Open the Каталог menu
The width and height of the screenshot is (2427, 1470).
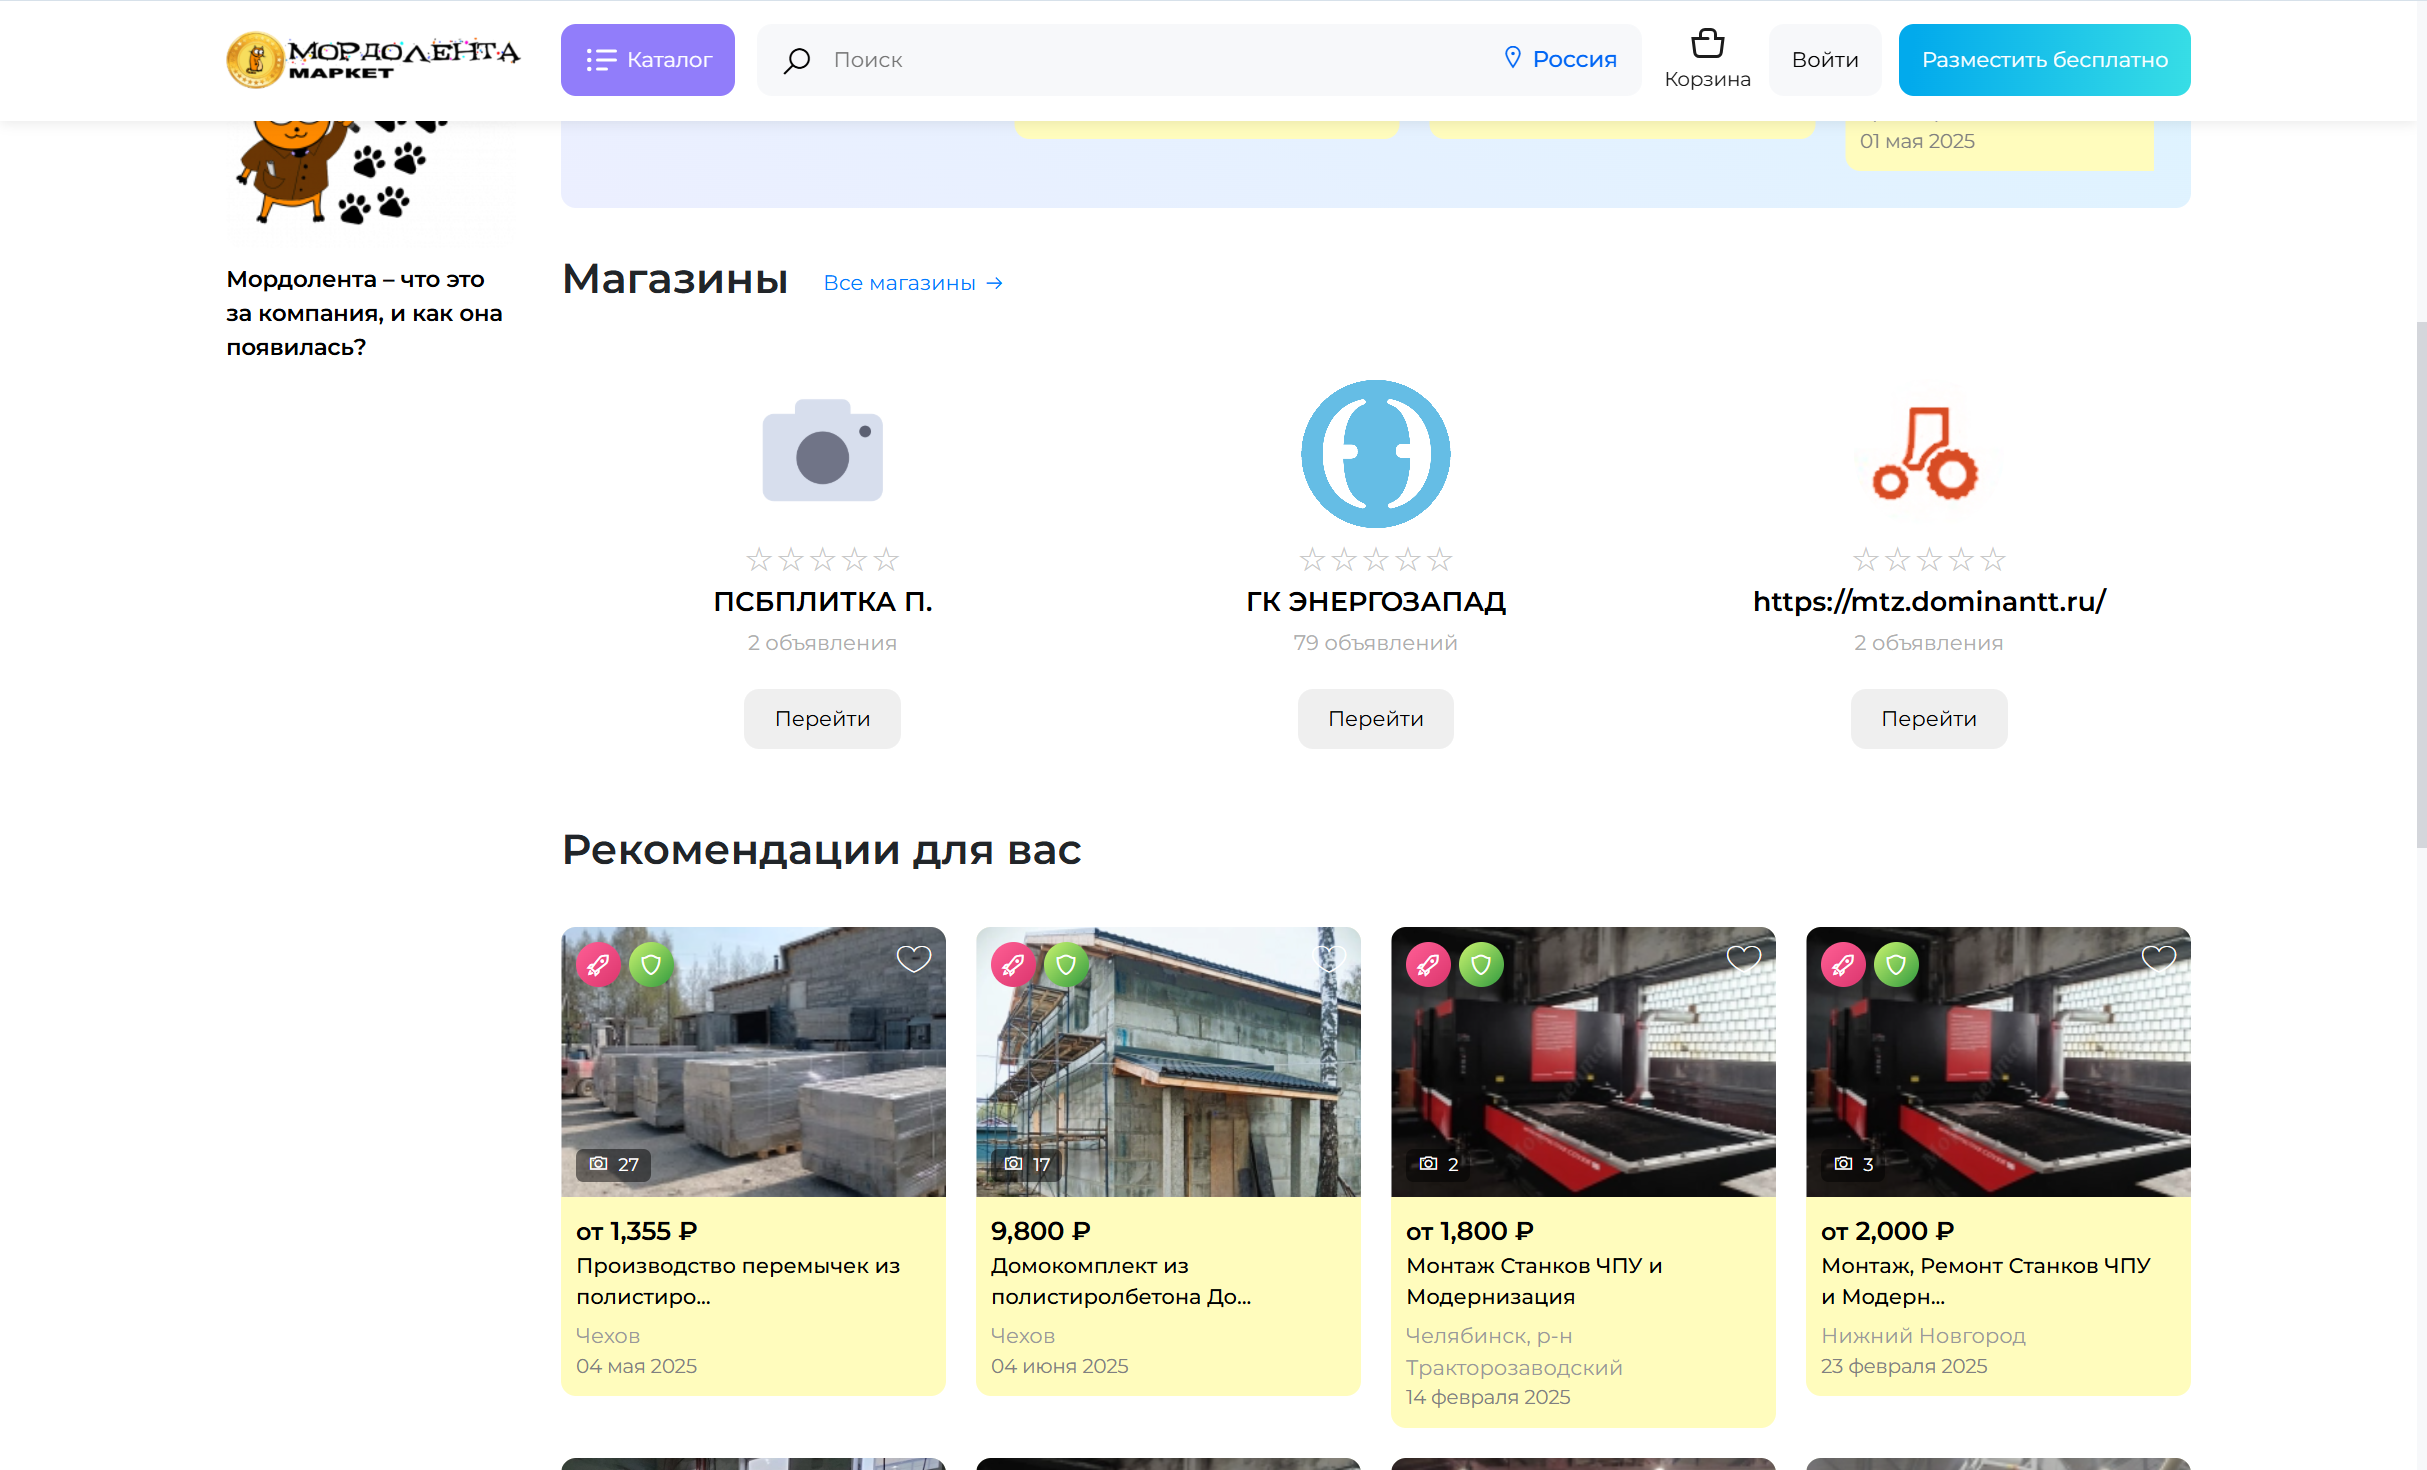(x=647, y=60)
